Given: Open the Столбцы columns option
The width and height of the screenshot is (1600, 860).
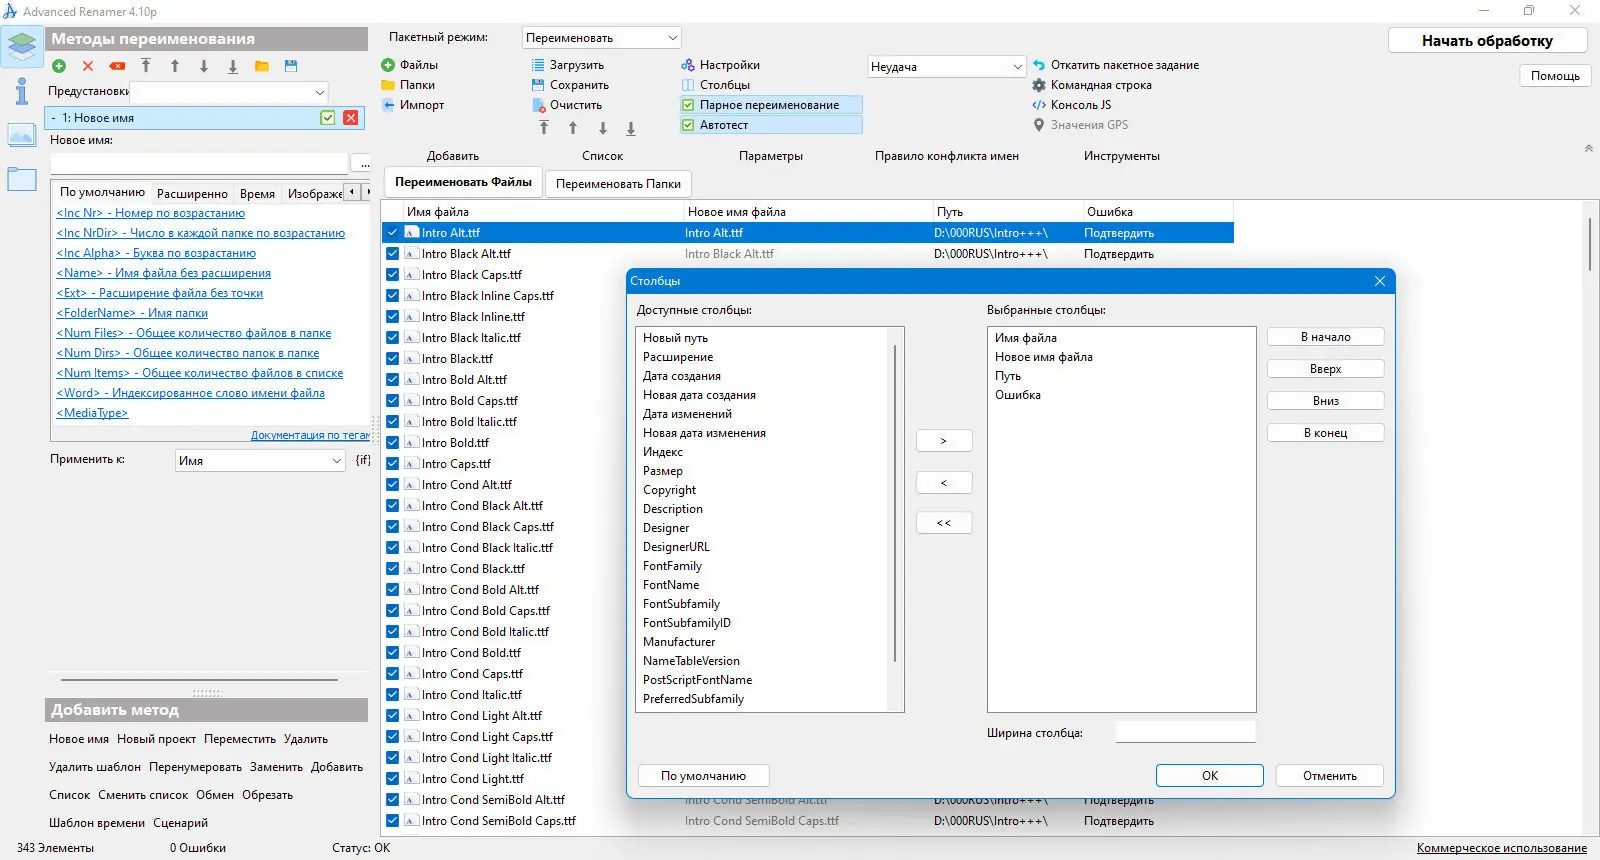Looking at the screenshot, I should [716, 85].
